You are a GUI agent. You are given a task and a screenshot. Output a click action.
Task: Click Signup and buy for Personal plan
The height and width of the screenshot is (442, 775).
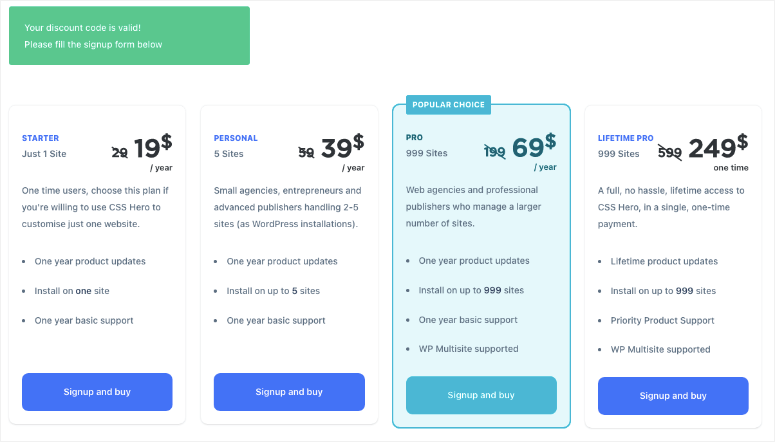pyautogui.click(x=289, y=392)
